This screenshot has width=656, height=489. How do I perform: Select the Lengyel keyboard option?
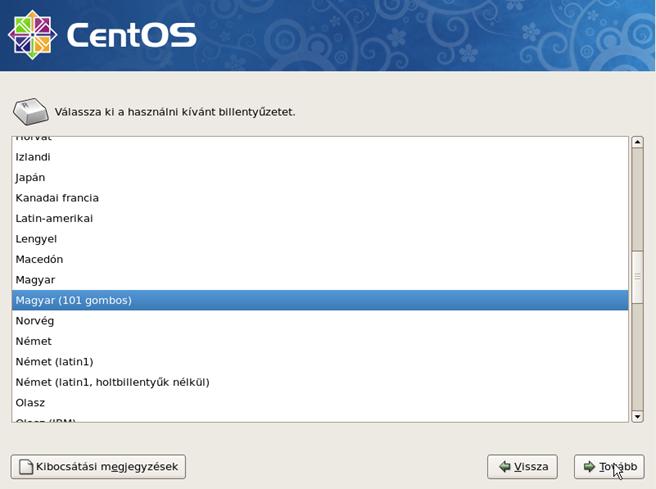click(x=36, y=239)
